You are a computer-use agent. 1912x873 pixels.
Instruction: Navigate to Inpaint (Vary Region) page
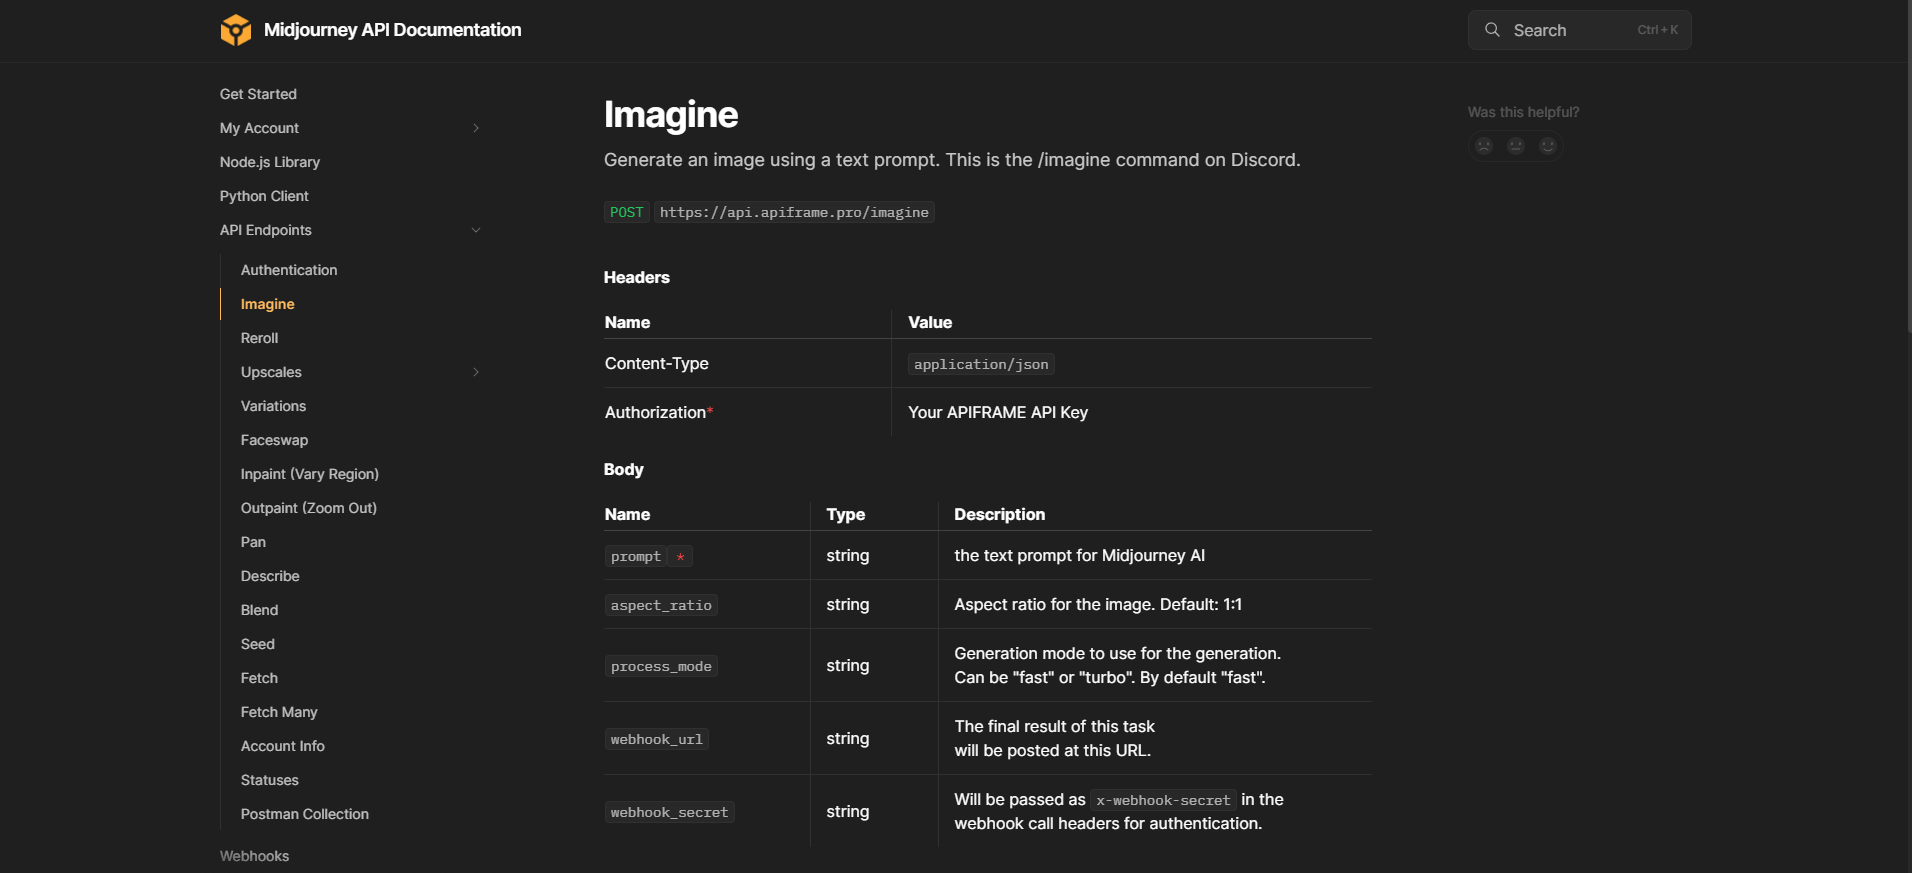[310, 474]
